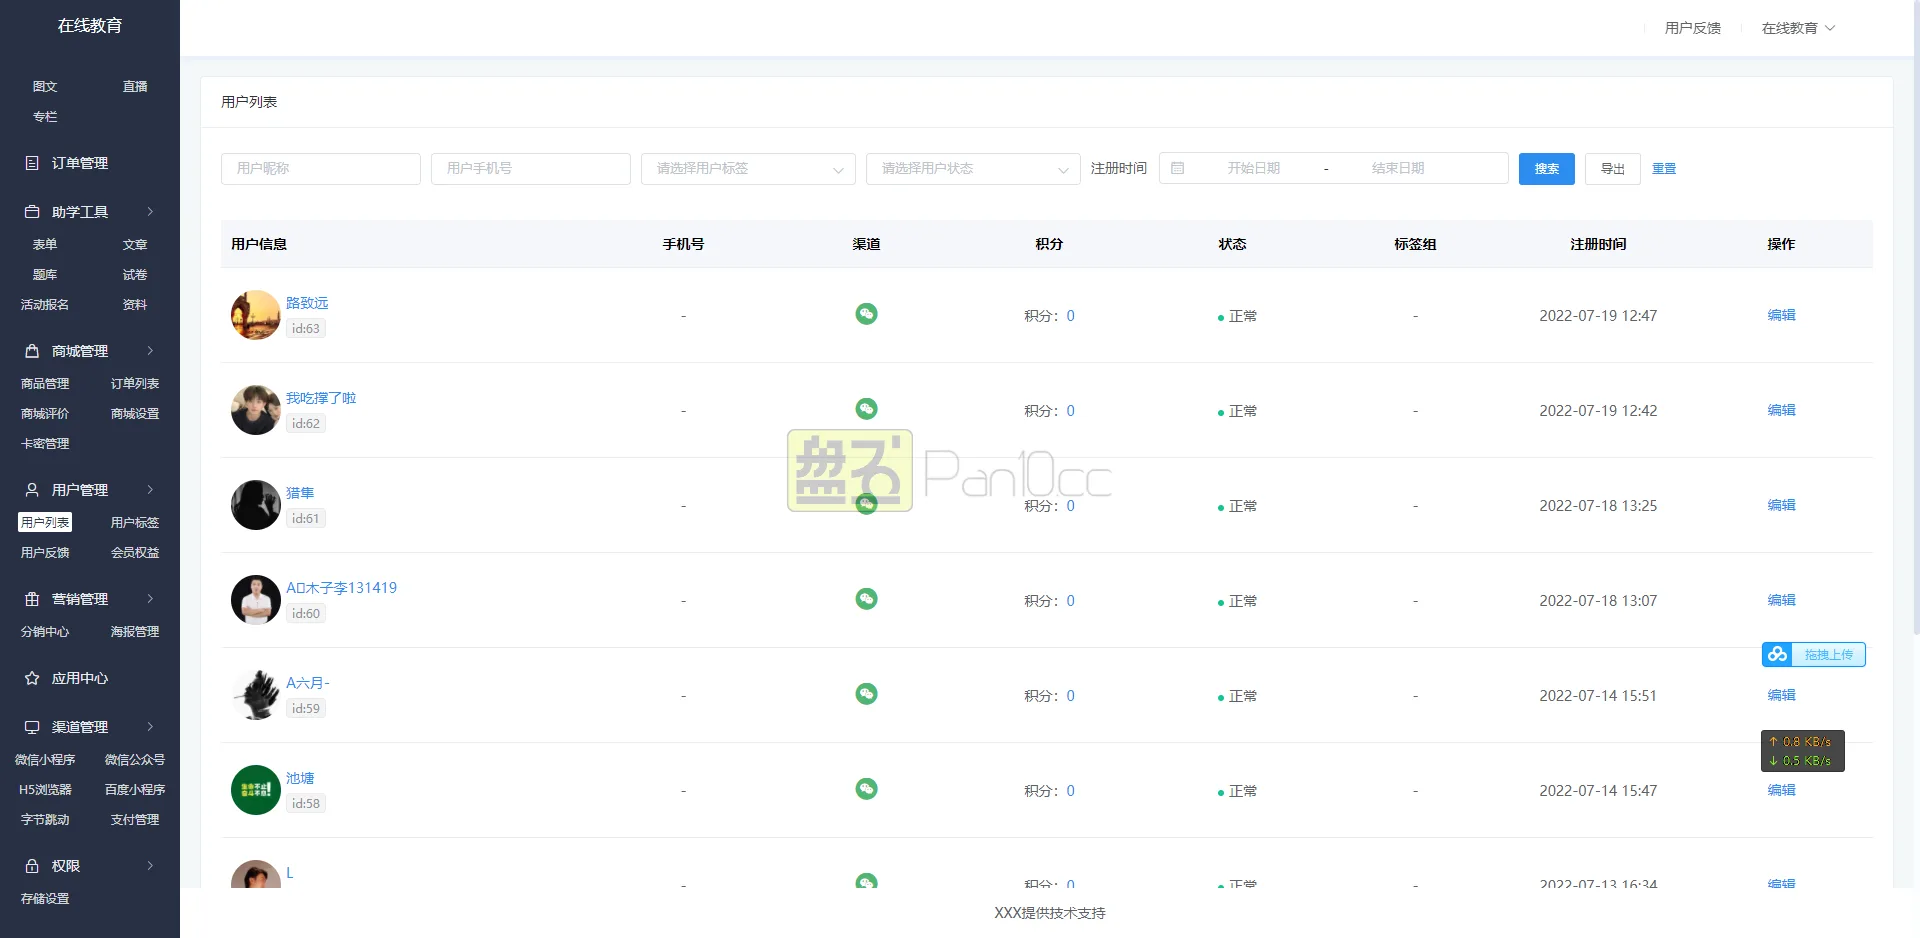Select 微信小程序 in sidebar
This screenshot has width=1920, height=938.
[45, 760]
